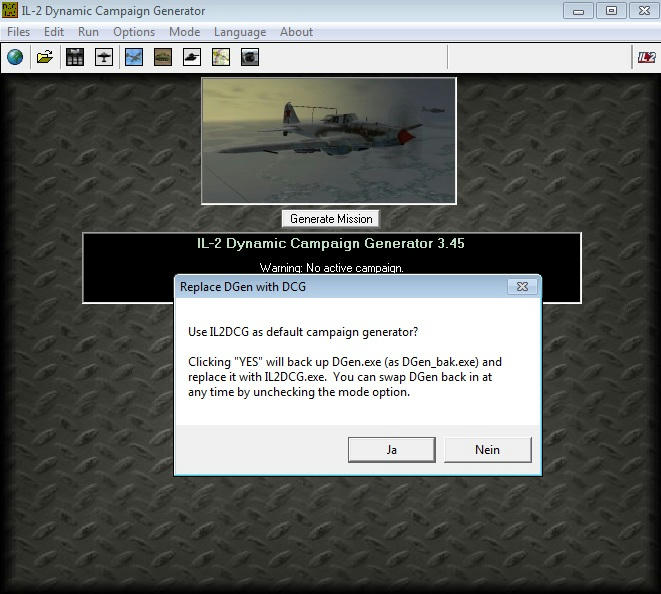Viewport: 661px width, 594px height.
Task: Click the green tank toolbar icon
Action: pos(163,57)
